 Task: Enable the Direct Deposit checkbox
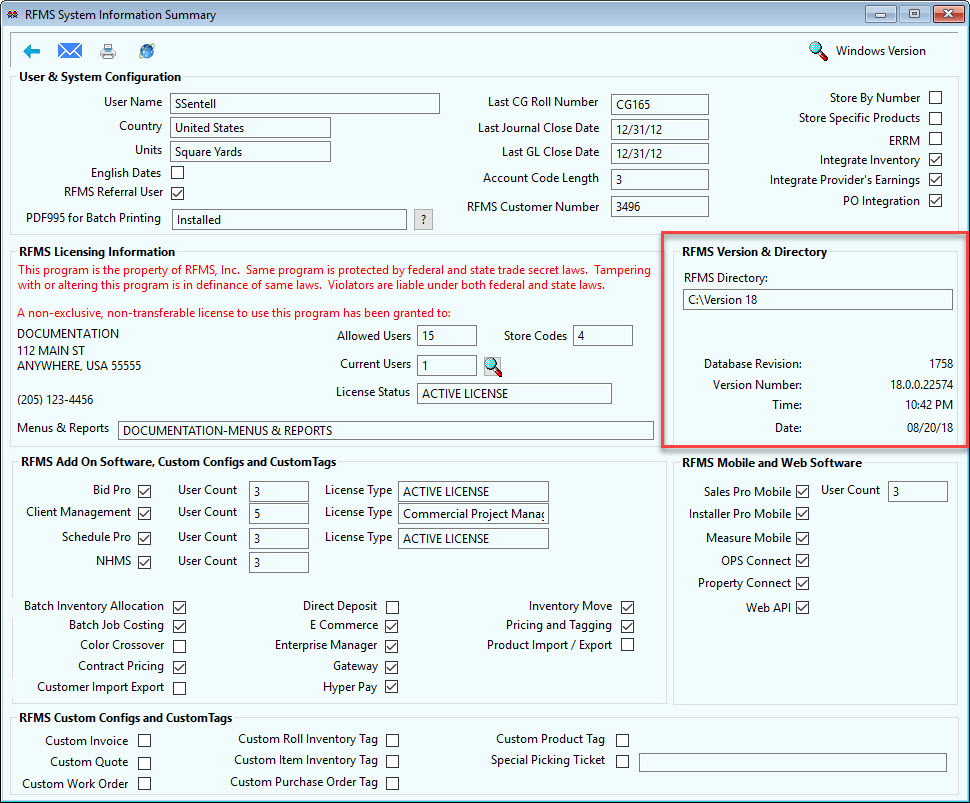(392, 606)
